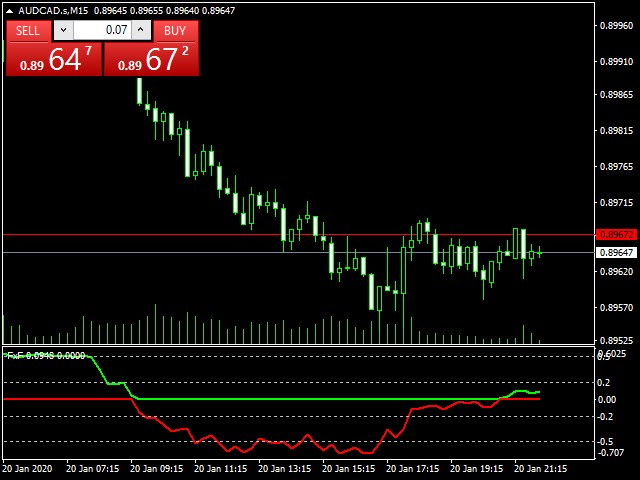Increase trade volume with up arrow
Image resolution: width=640 pixels, height=480 pixels.
click(x=141, y=30)
